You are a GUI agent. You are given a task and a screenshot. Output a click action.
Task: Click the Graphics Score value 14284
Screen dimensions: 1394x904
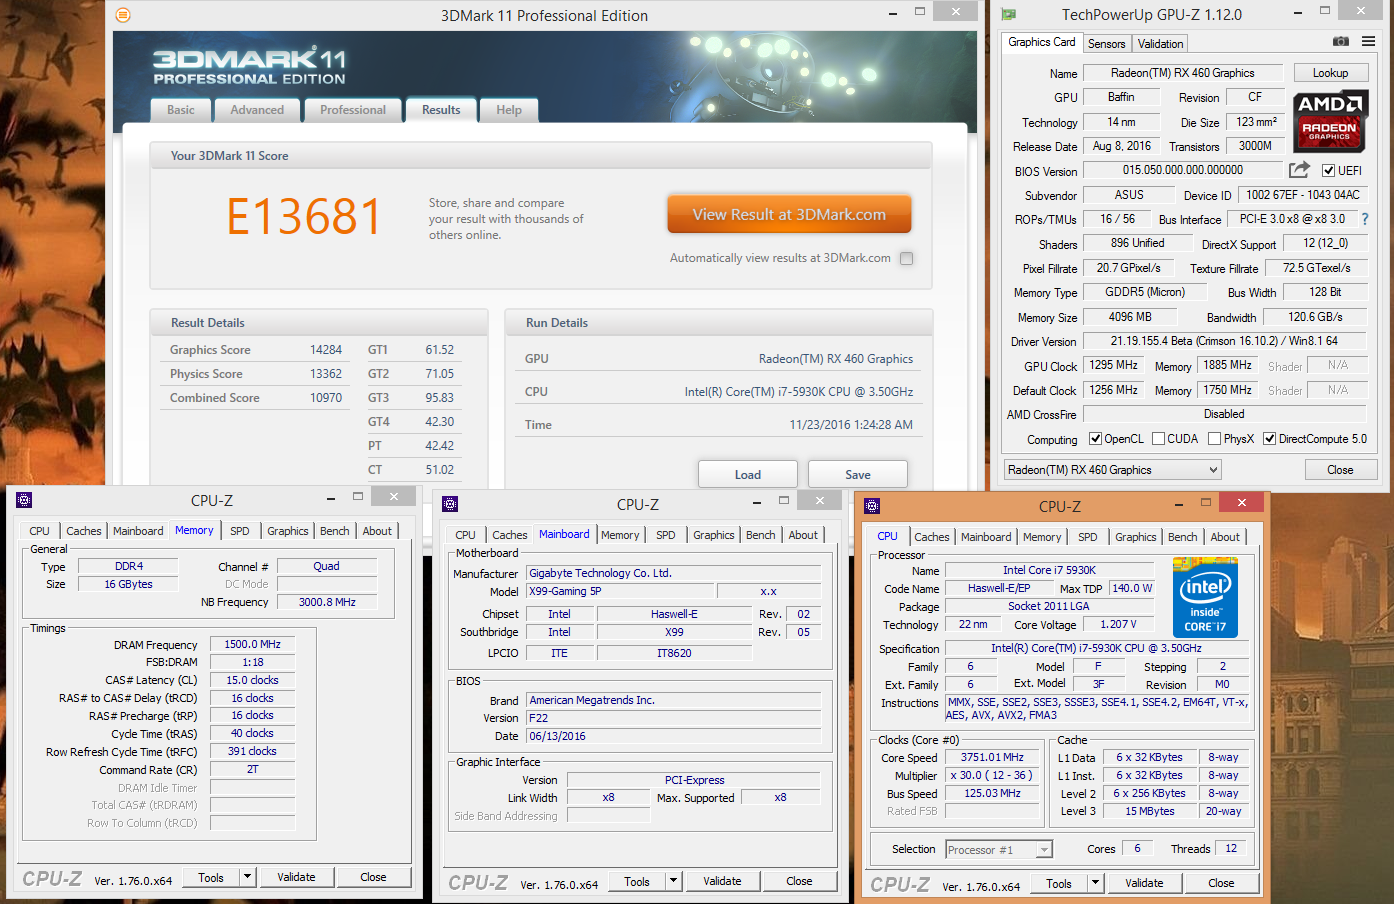pos(325,350)
